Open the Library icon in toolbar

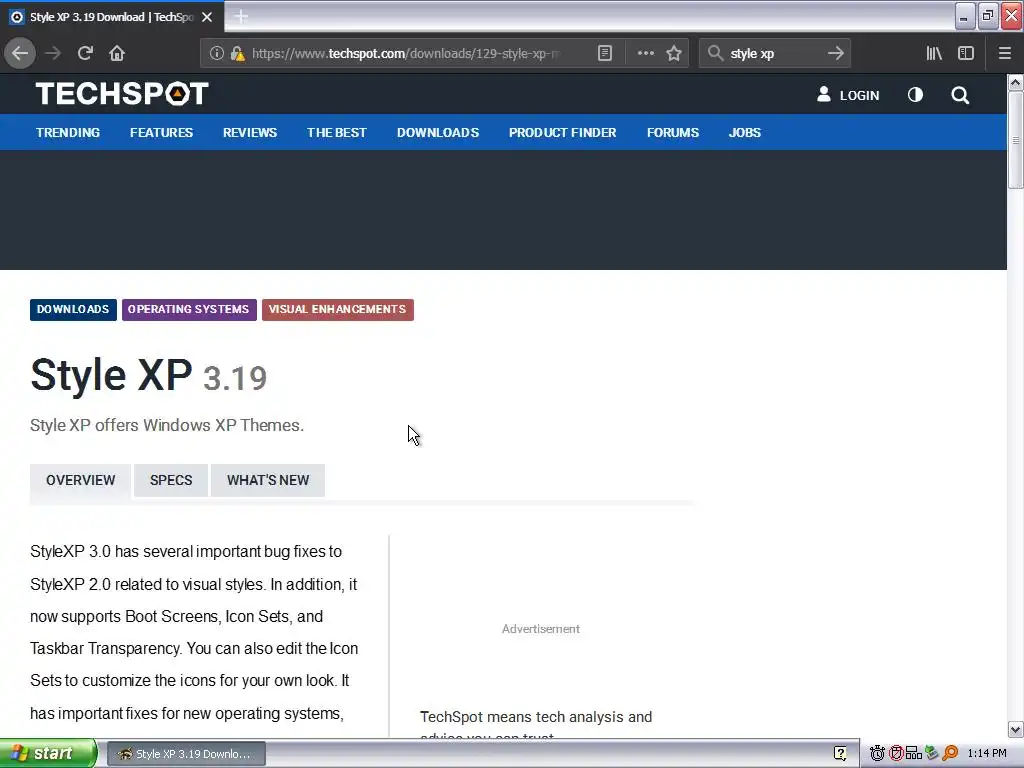point(934,54)
